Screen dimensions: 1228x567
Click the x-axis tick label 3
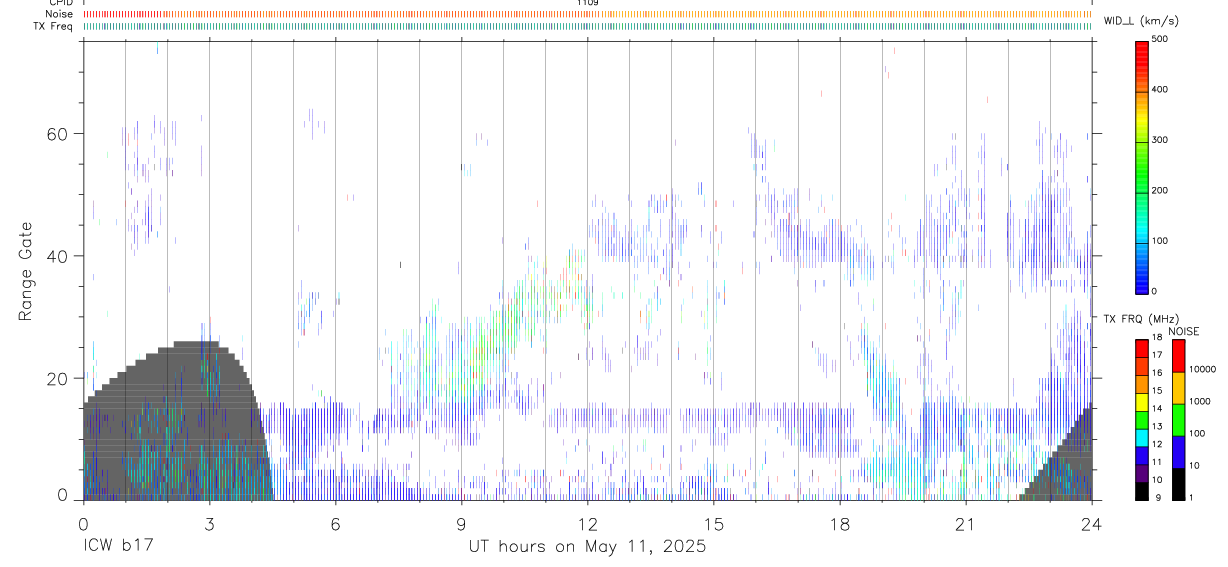(x=209, y=524)
